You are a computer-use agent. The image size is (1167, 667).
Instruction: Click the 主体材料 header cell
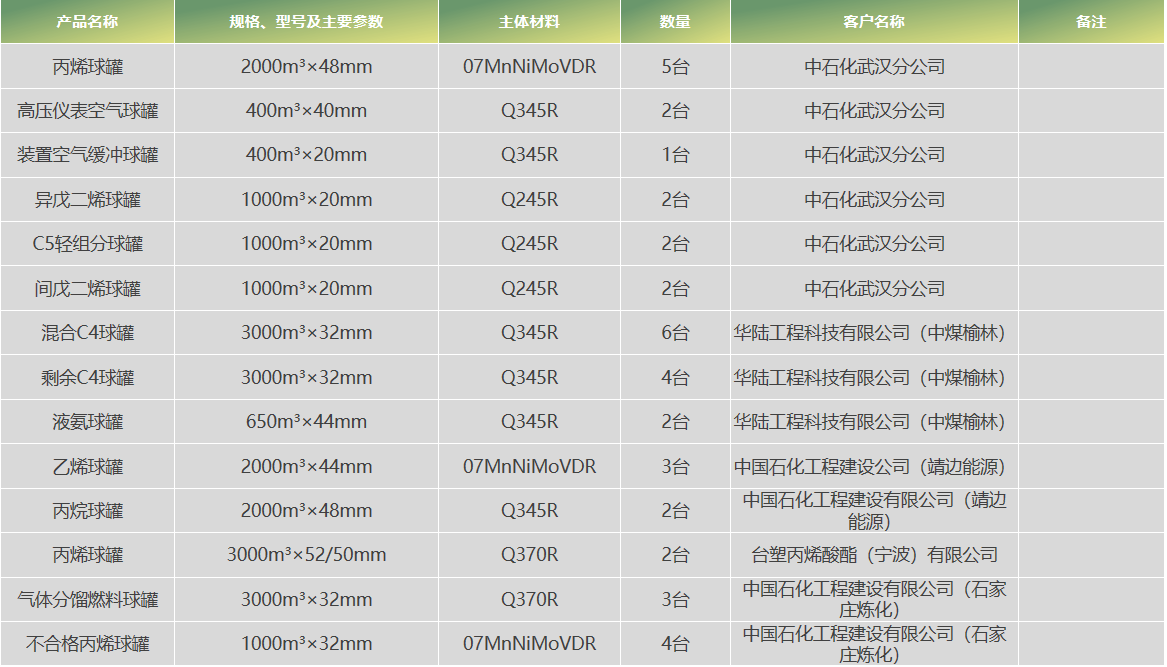(529, 21)
